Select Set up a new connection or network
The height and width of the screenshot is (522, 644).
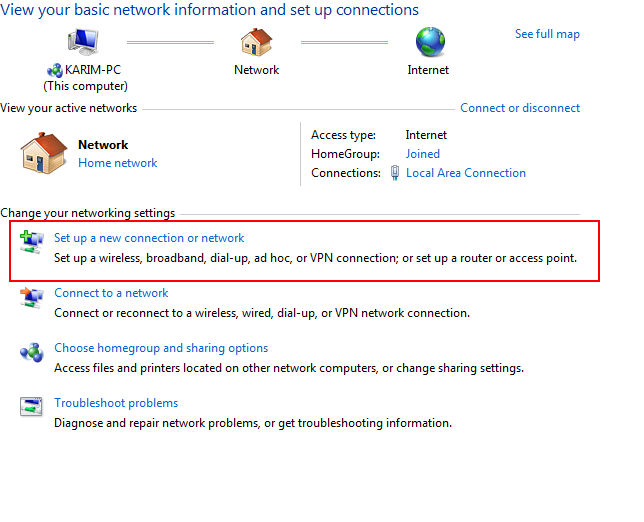point(149,238)
